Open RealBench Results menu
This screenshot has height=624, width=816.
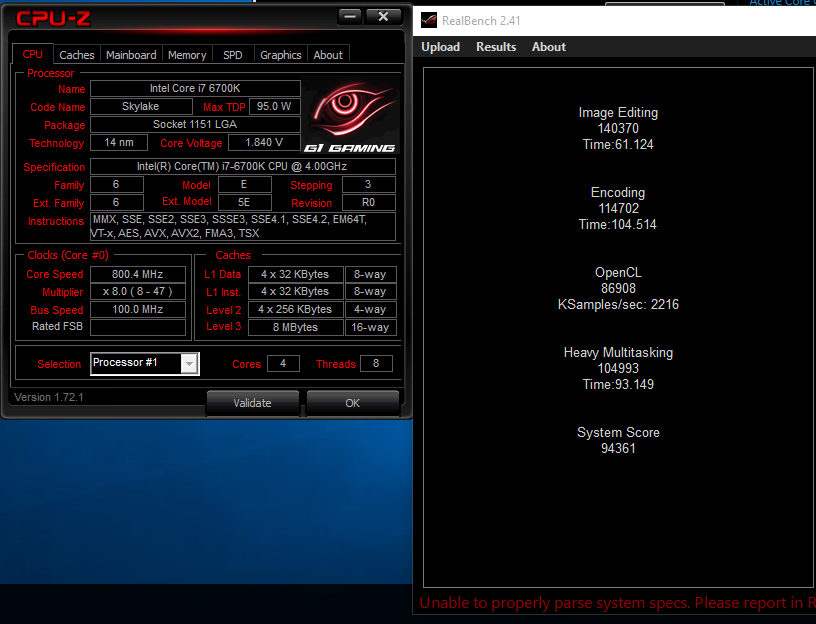coord(496,47)
